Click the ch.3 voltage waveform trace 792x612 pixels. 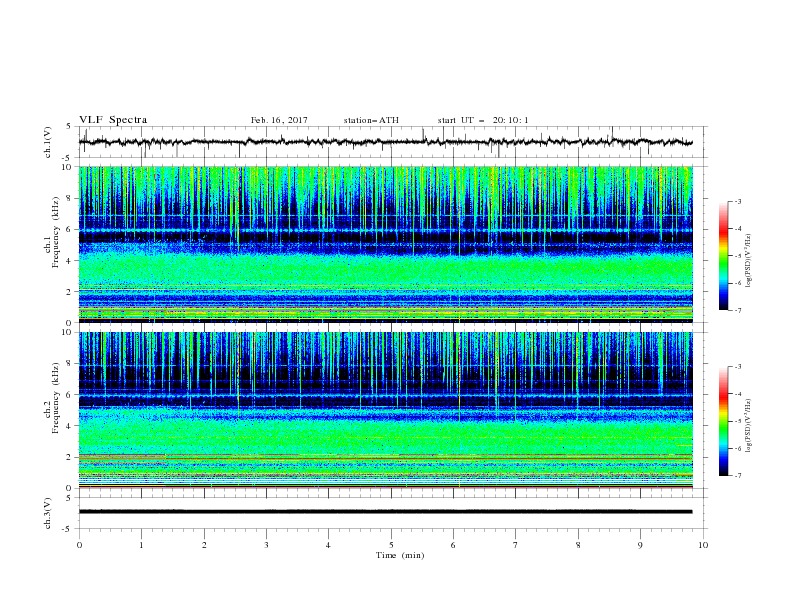click(x=385, y=512)
